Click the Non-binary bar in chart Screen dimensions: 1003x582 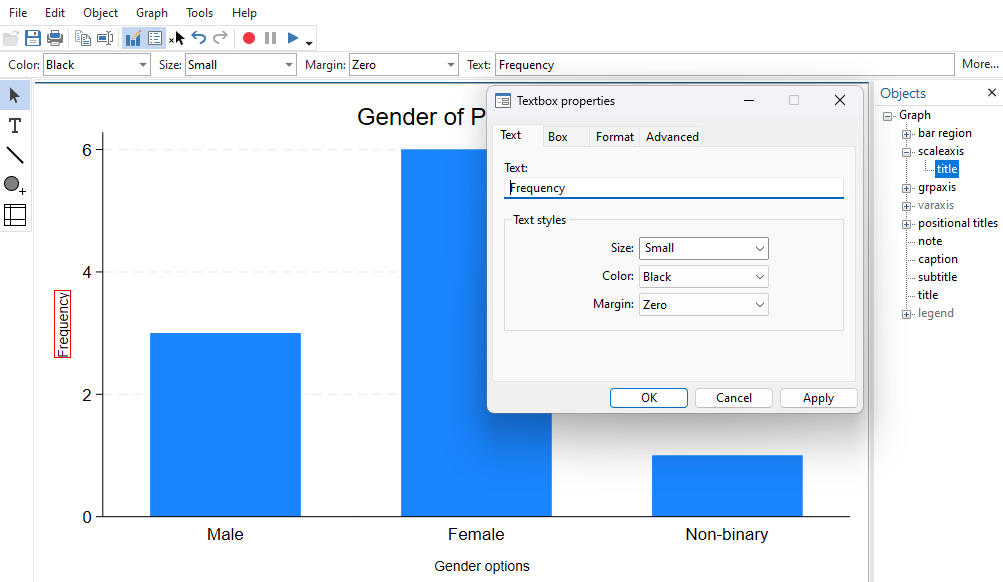pos(727,486)
